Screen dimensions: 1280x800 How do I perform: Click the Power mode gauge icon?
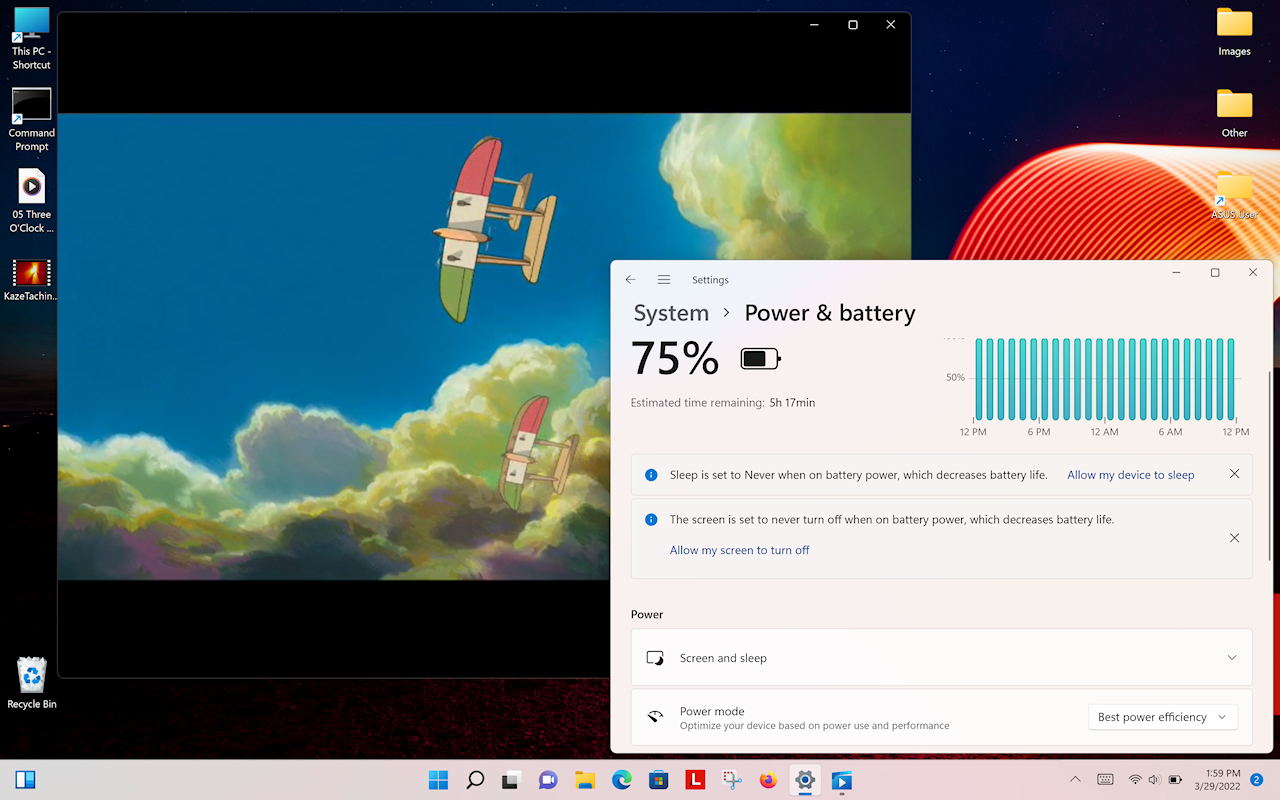(x=655, y=717)
